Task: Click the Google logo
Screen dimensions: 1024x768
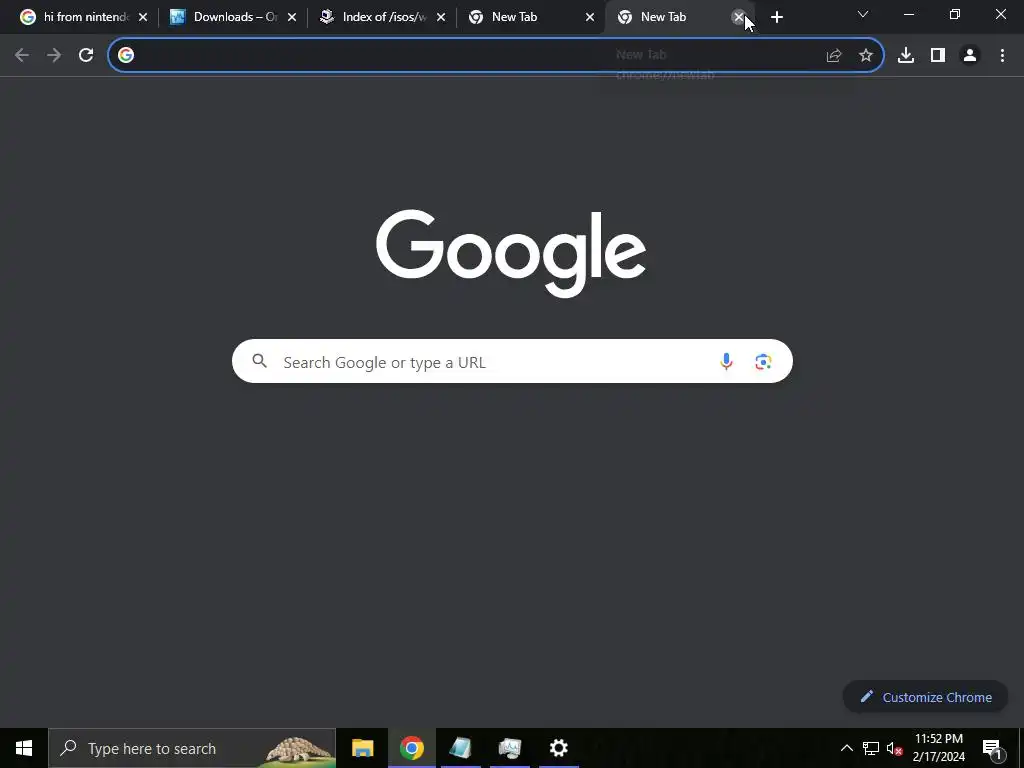Action: (x=511, y=253)
